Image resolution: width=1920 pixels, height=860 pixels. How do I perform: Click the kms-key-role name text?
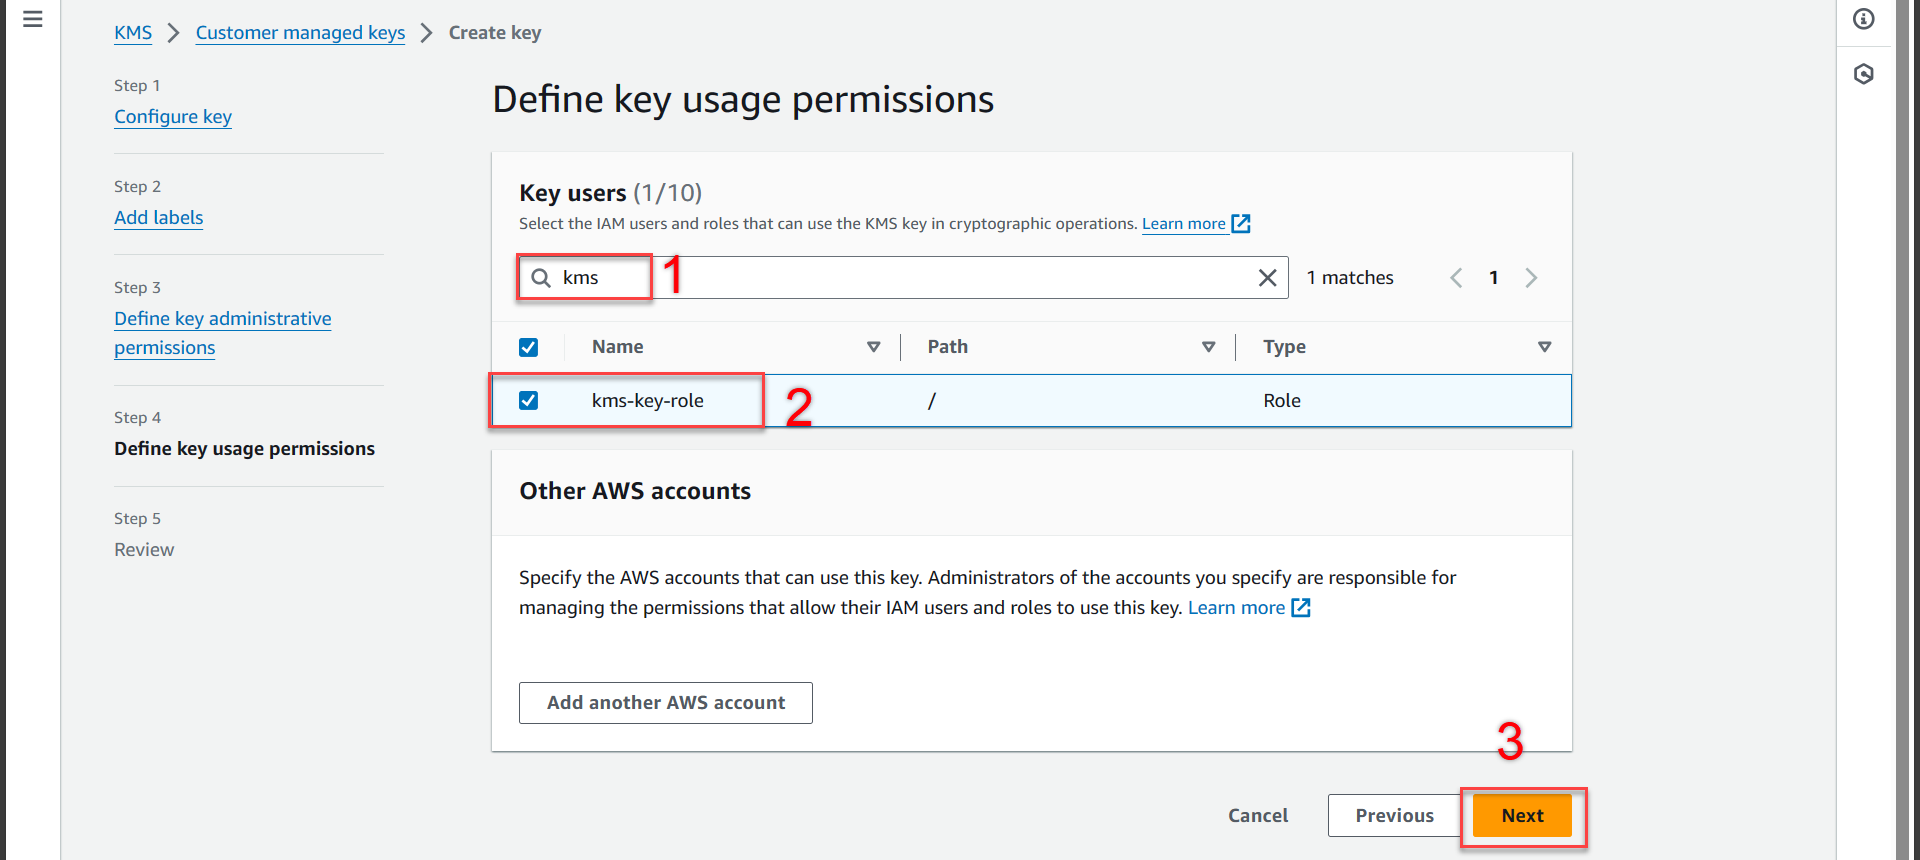[648, 401]
